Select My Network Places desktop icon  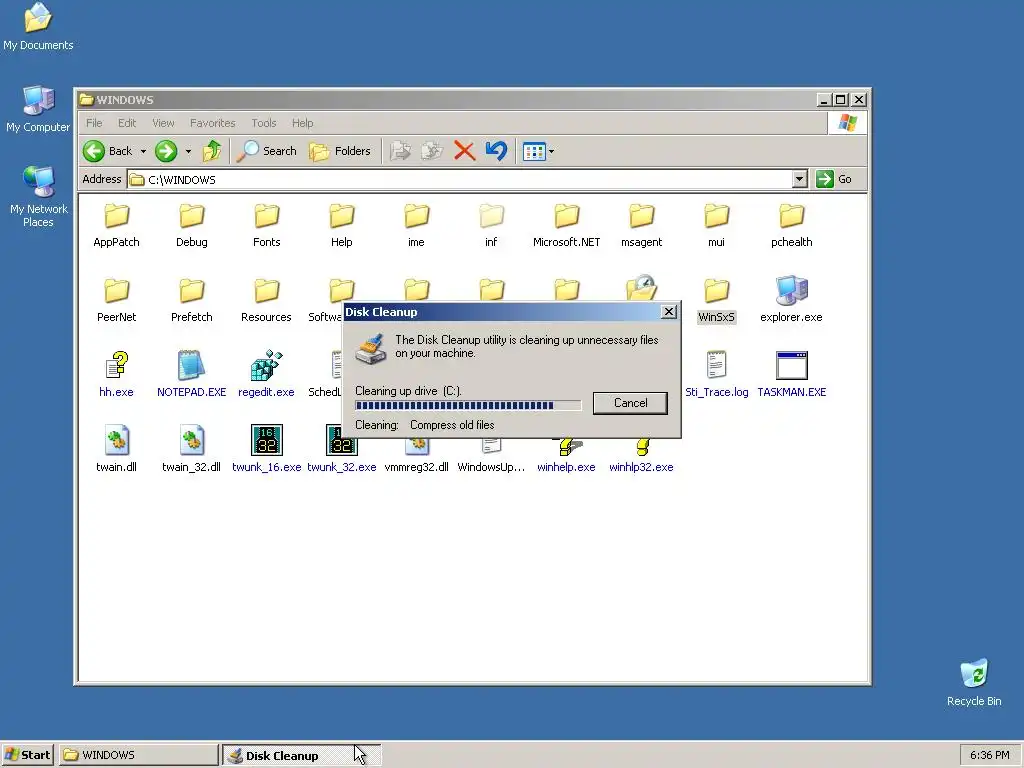pyautogui.click(x=39, y=197)
